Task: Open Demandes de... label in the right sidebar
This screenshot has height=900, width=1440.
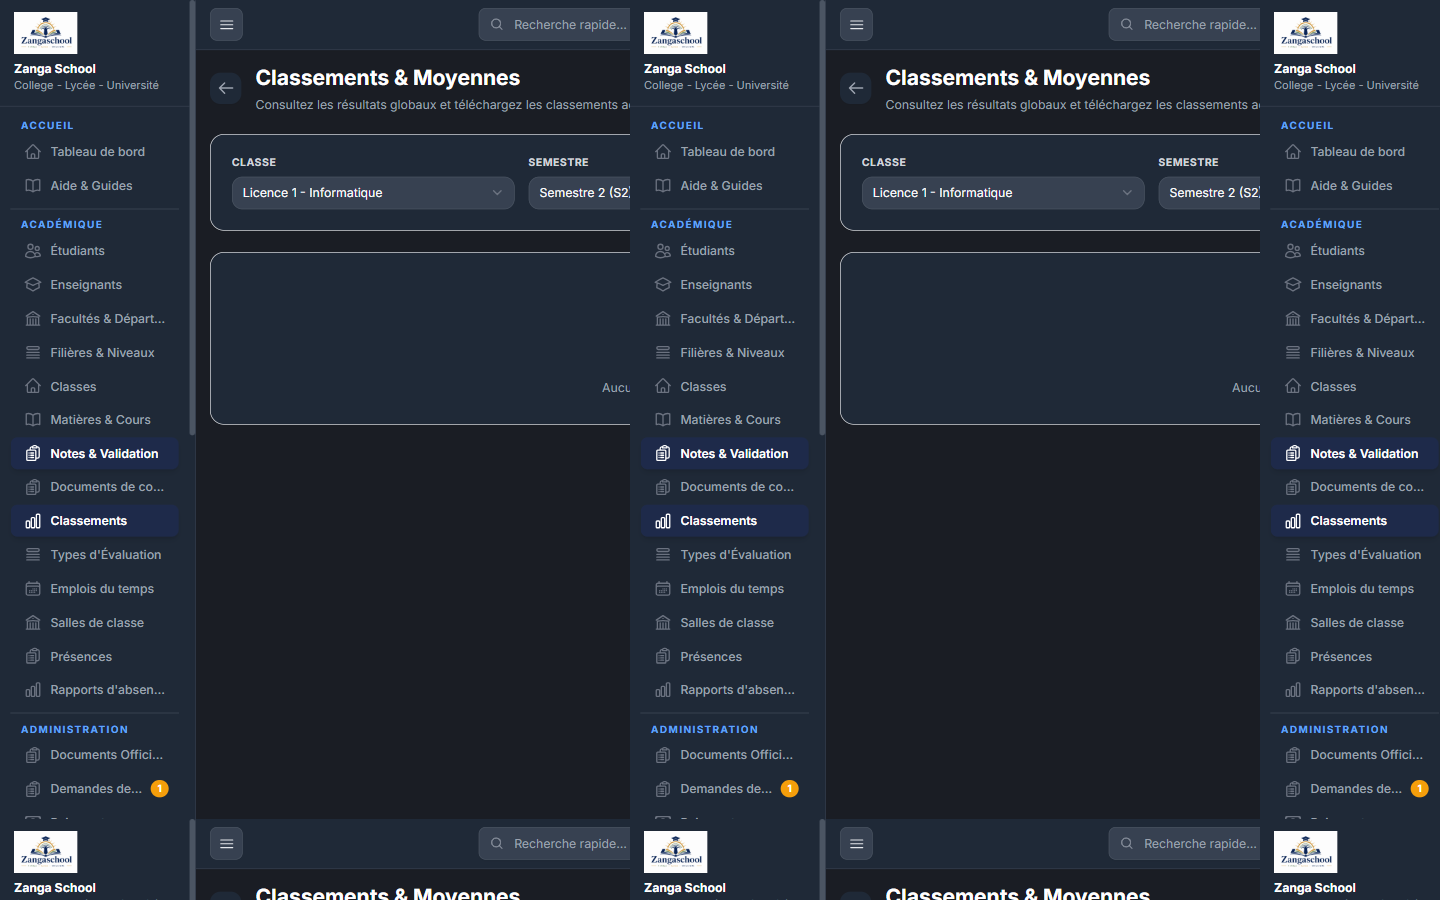Action: coord(1356,789)
